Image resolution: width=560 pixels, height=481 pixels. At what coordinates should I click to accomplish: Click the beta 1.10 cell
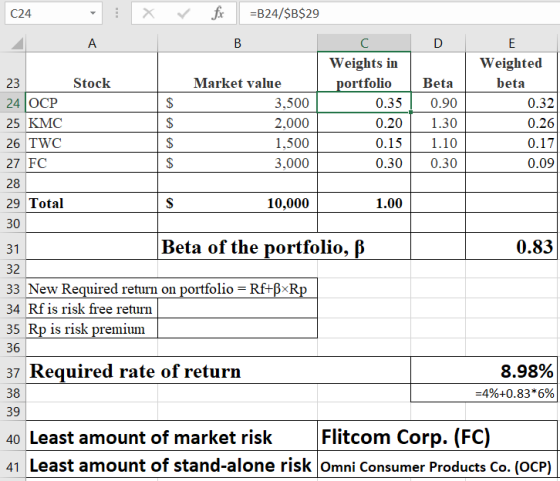438,143
